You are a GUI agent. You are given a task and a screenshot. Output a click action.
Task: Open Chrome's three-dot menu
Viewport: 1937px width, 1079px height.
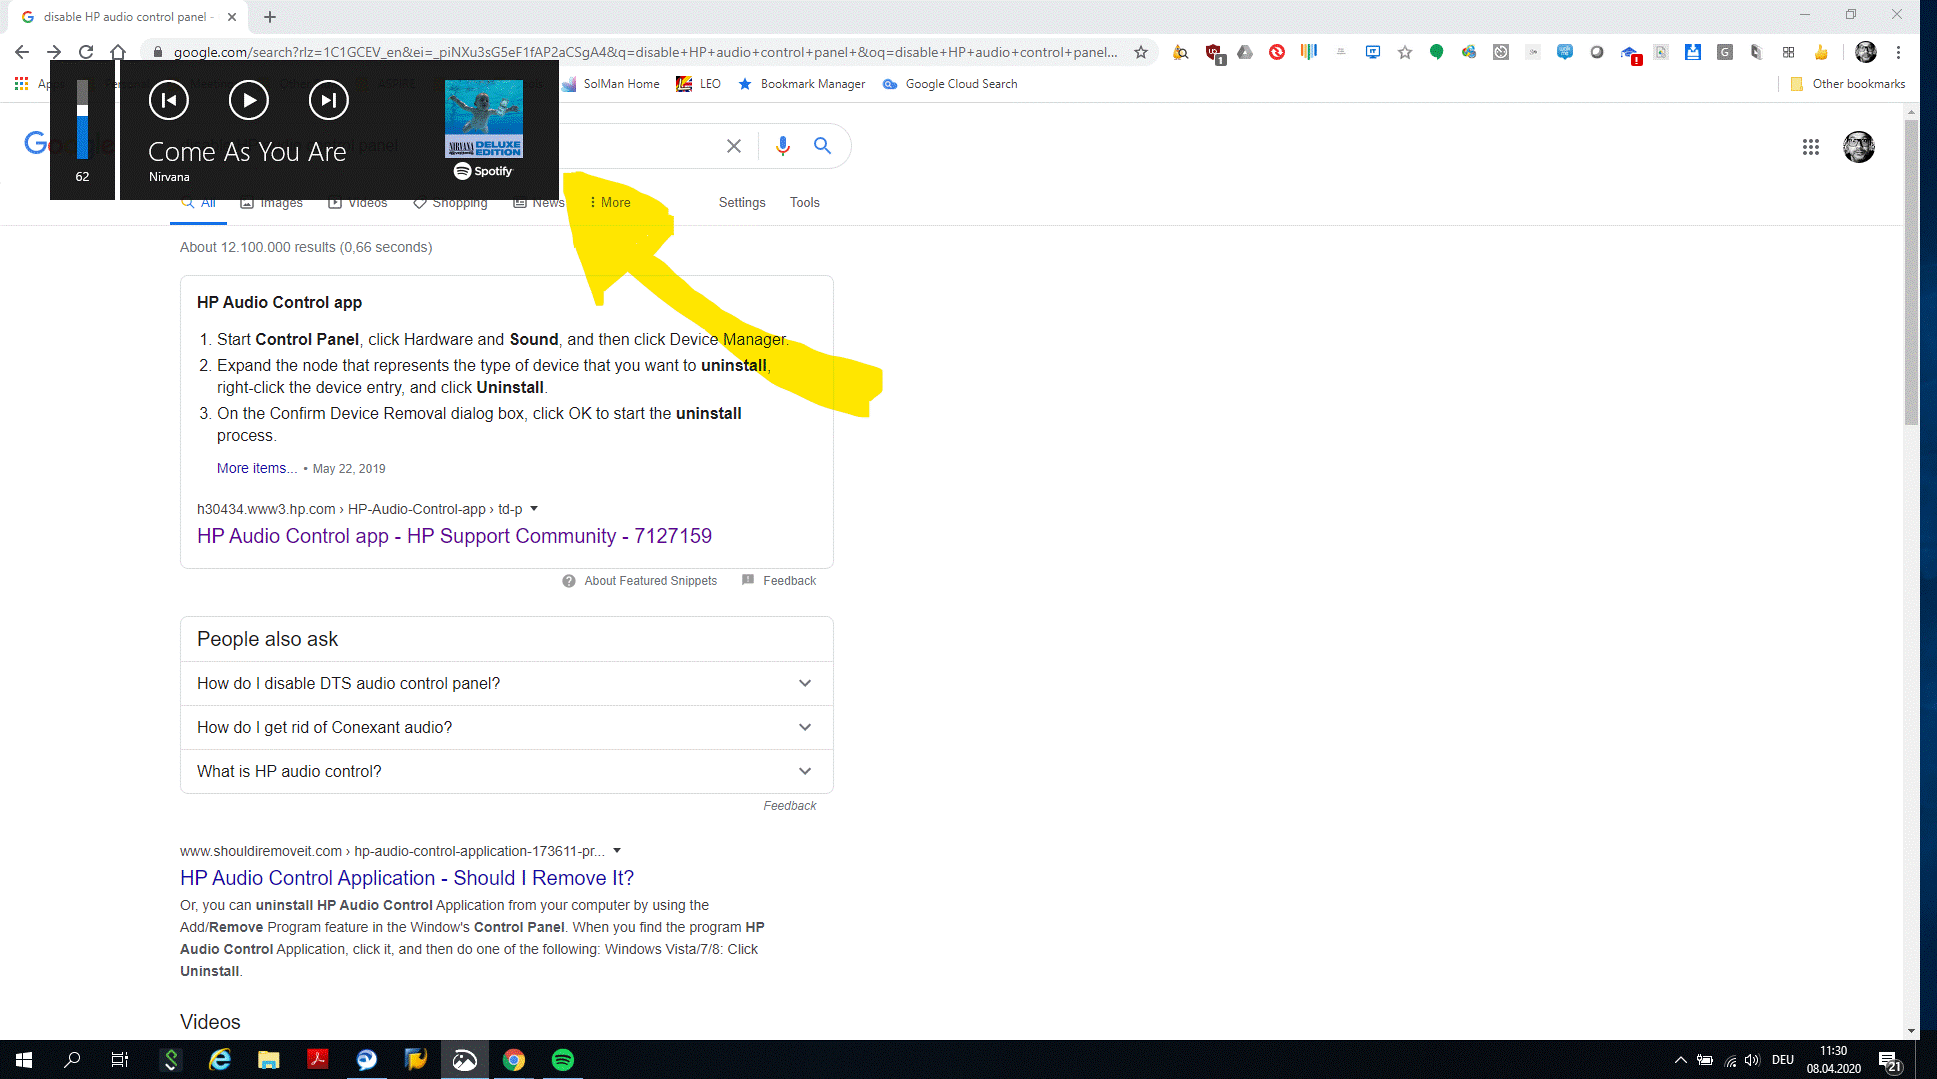point(1898,52)
